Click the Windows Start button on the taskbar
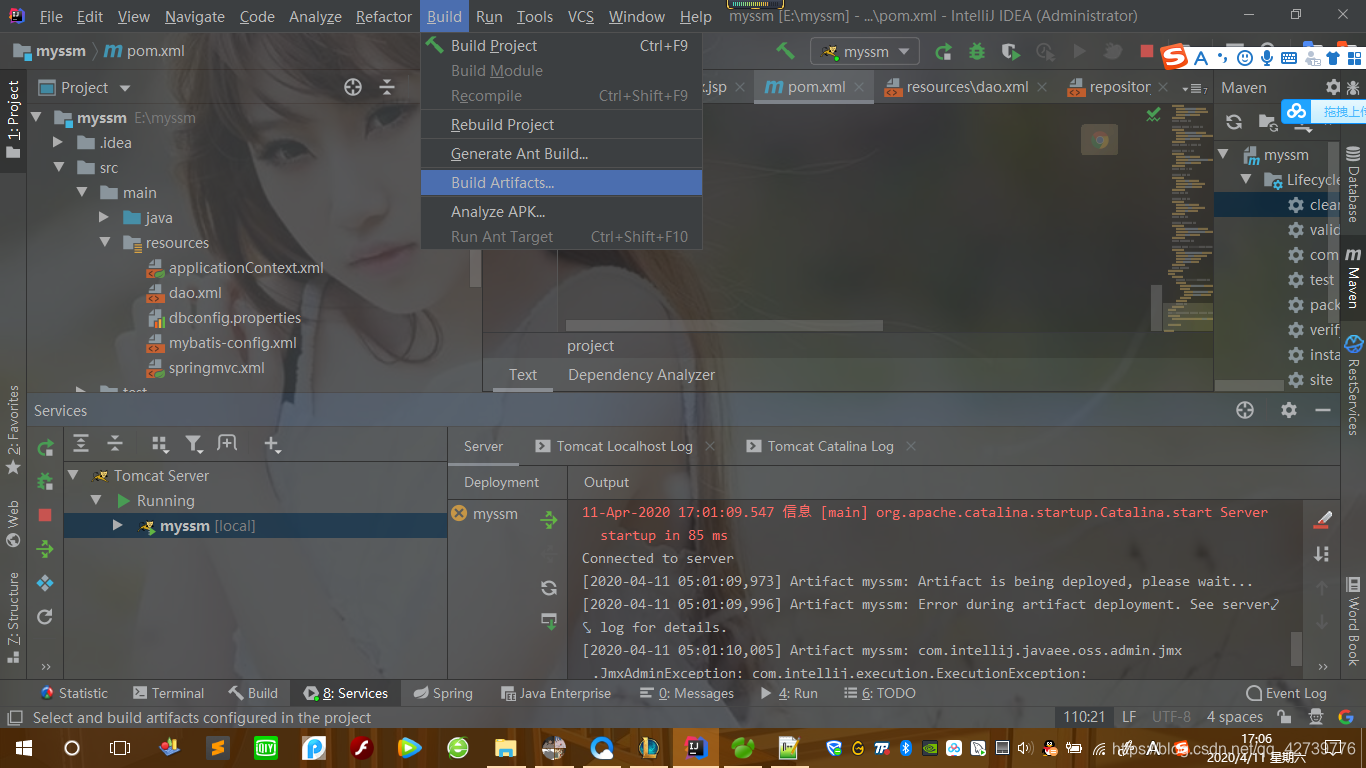Viewport: 1366px width, 768px height. click(x=23, y=748)
